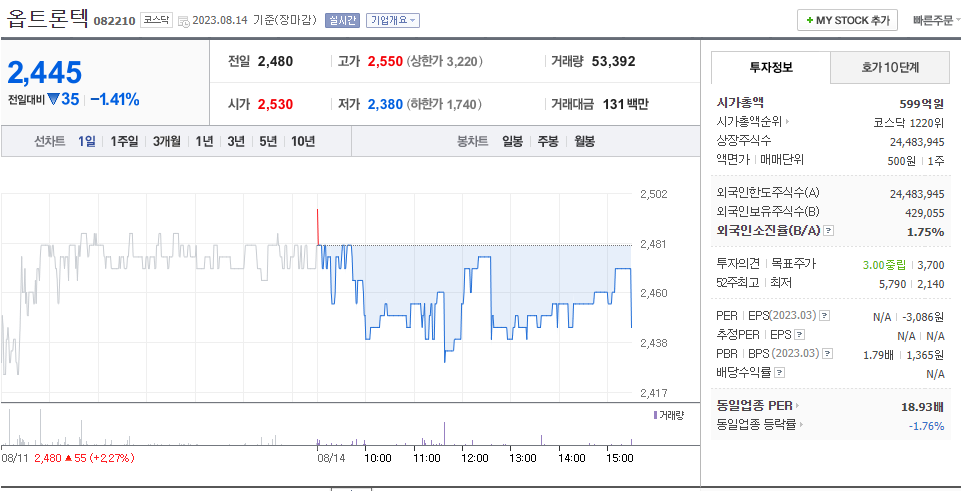Click the PER EPS help question icon
Image resolution: width=961 pixels, height=491 pixels.
tap(824, 316)
